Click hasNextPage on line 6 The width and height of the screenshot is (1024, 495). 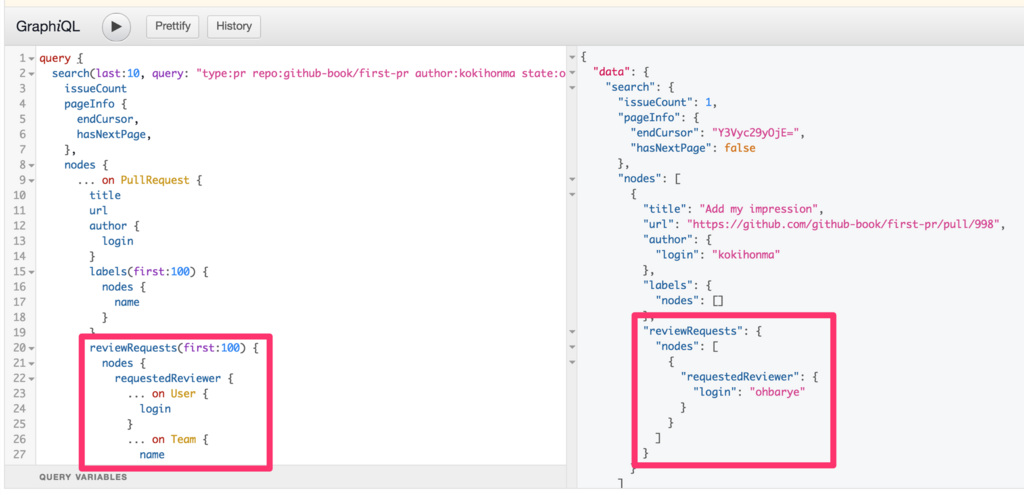(111, 135)
